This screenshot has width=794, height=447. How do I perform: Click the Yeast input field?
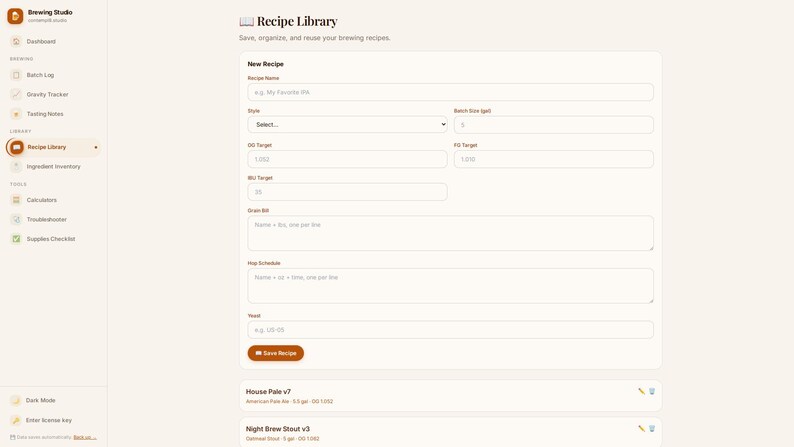450,330
